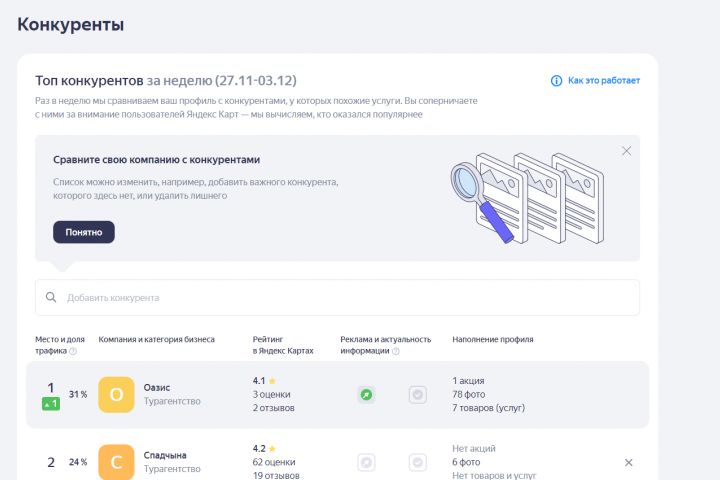The width and height of the screenshot is (720, 480).
Task: Click the 4.1 star rating for Оазис
Action: [264, 381]
